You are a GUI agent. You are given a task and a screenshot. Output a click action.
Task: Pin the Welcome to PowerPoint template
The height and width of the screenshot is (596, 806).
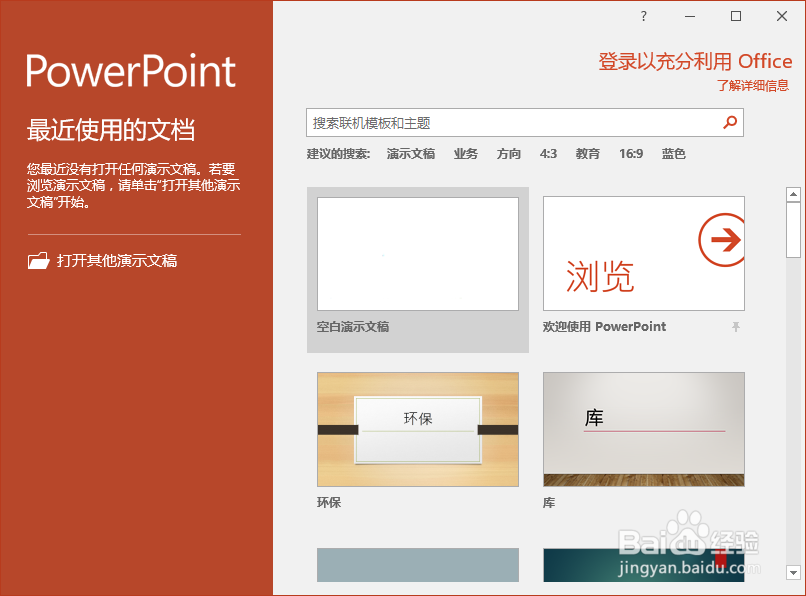click(x=736, y=327)
